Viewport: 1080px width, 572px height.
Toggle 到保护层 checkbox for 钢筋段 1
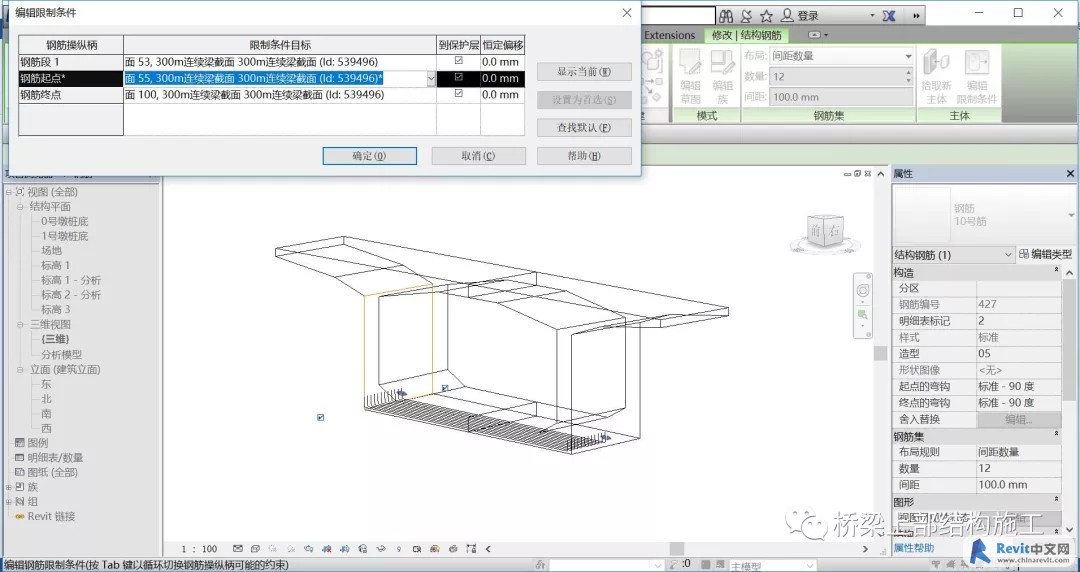coord(459,61)
